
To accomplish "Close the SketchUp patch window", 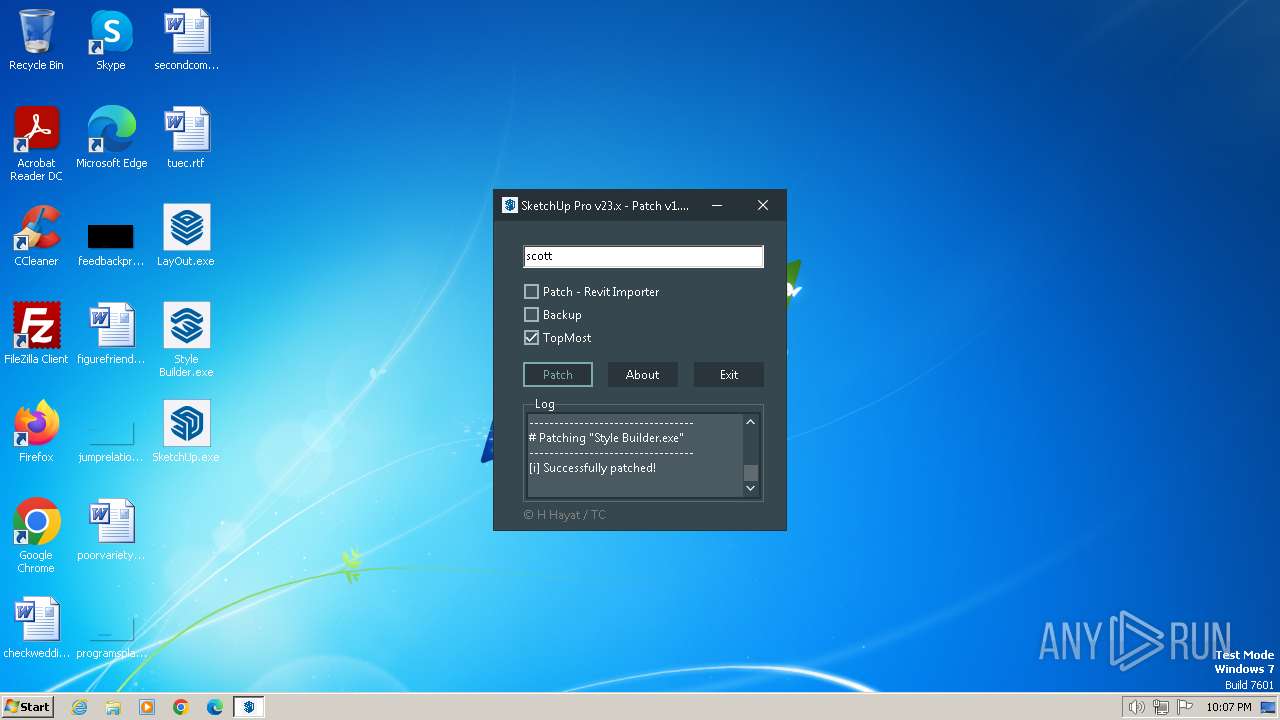I will [763, 205].
